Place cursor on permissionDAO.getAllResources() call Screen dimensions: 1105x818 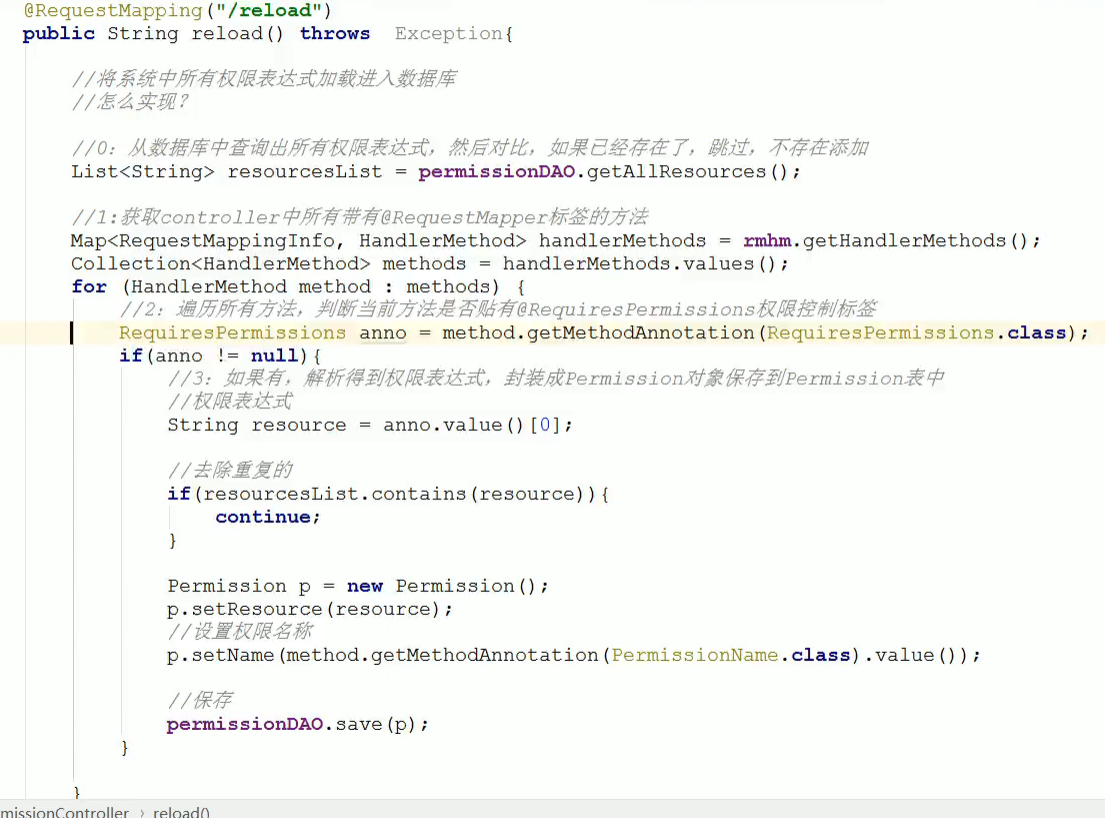[609, 172]
